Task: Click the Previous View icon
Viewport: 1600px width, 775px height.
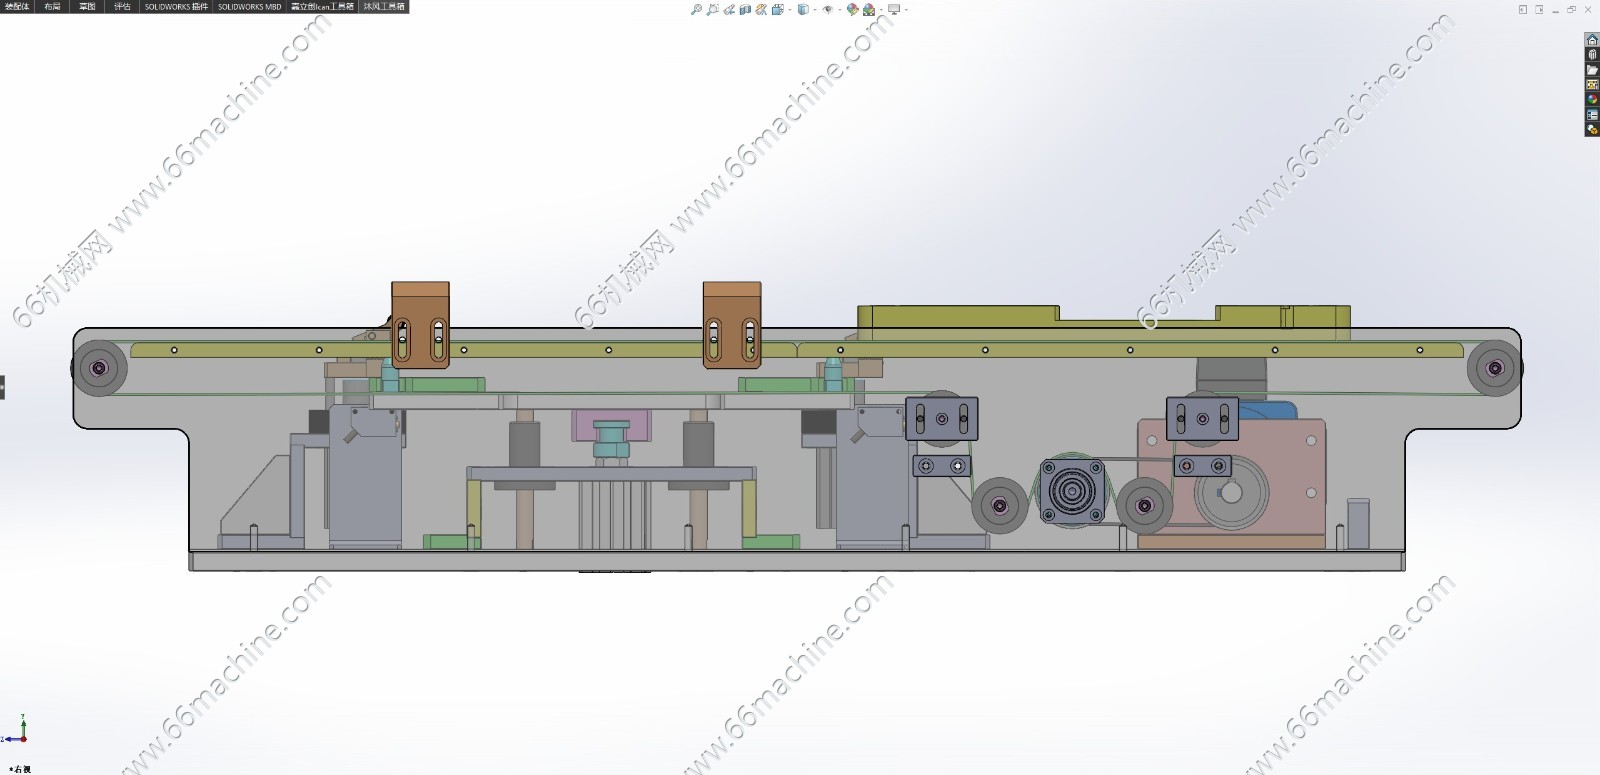Action: click(729, 9)
